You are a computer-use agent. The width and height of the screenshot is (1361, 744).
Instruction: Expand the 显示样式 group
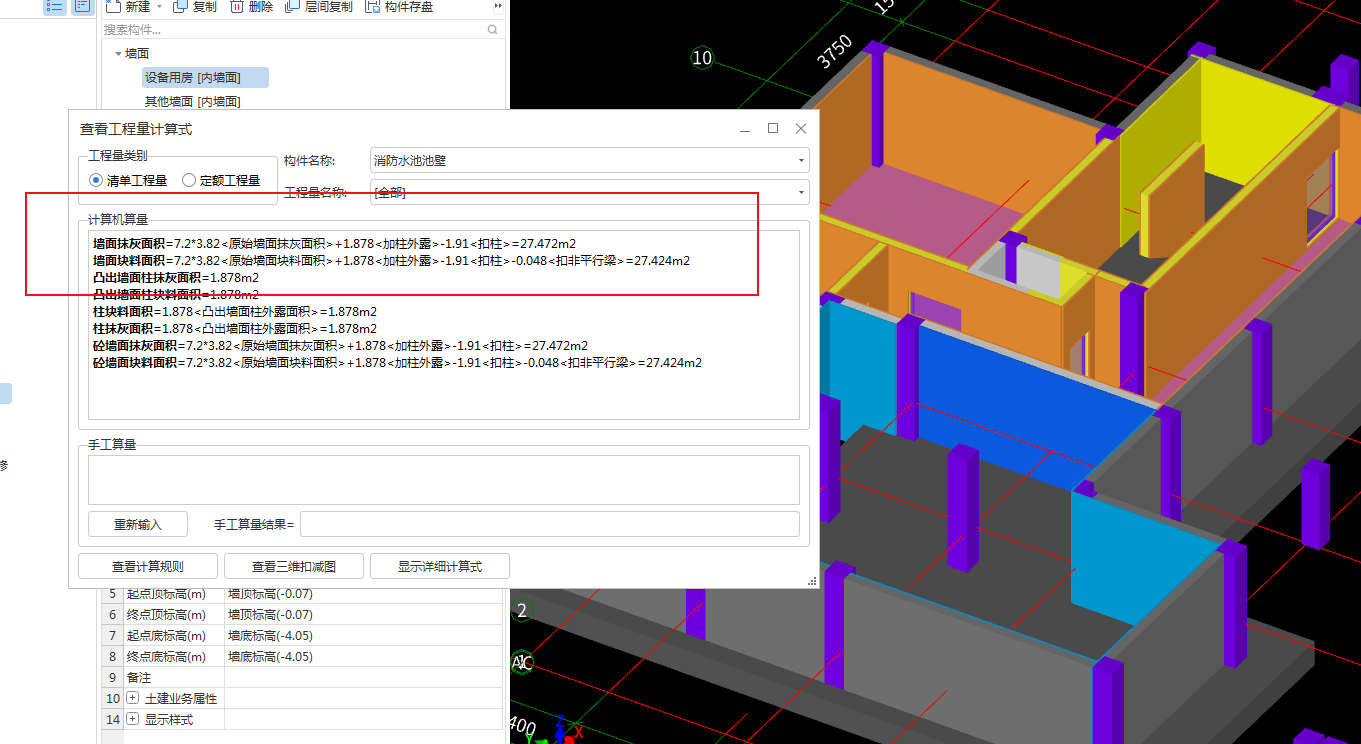pyautogui.click(x=133, y=719)
